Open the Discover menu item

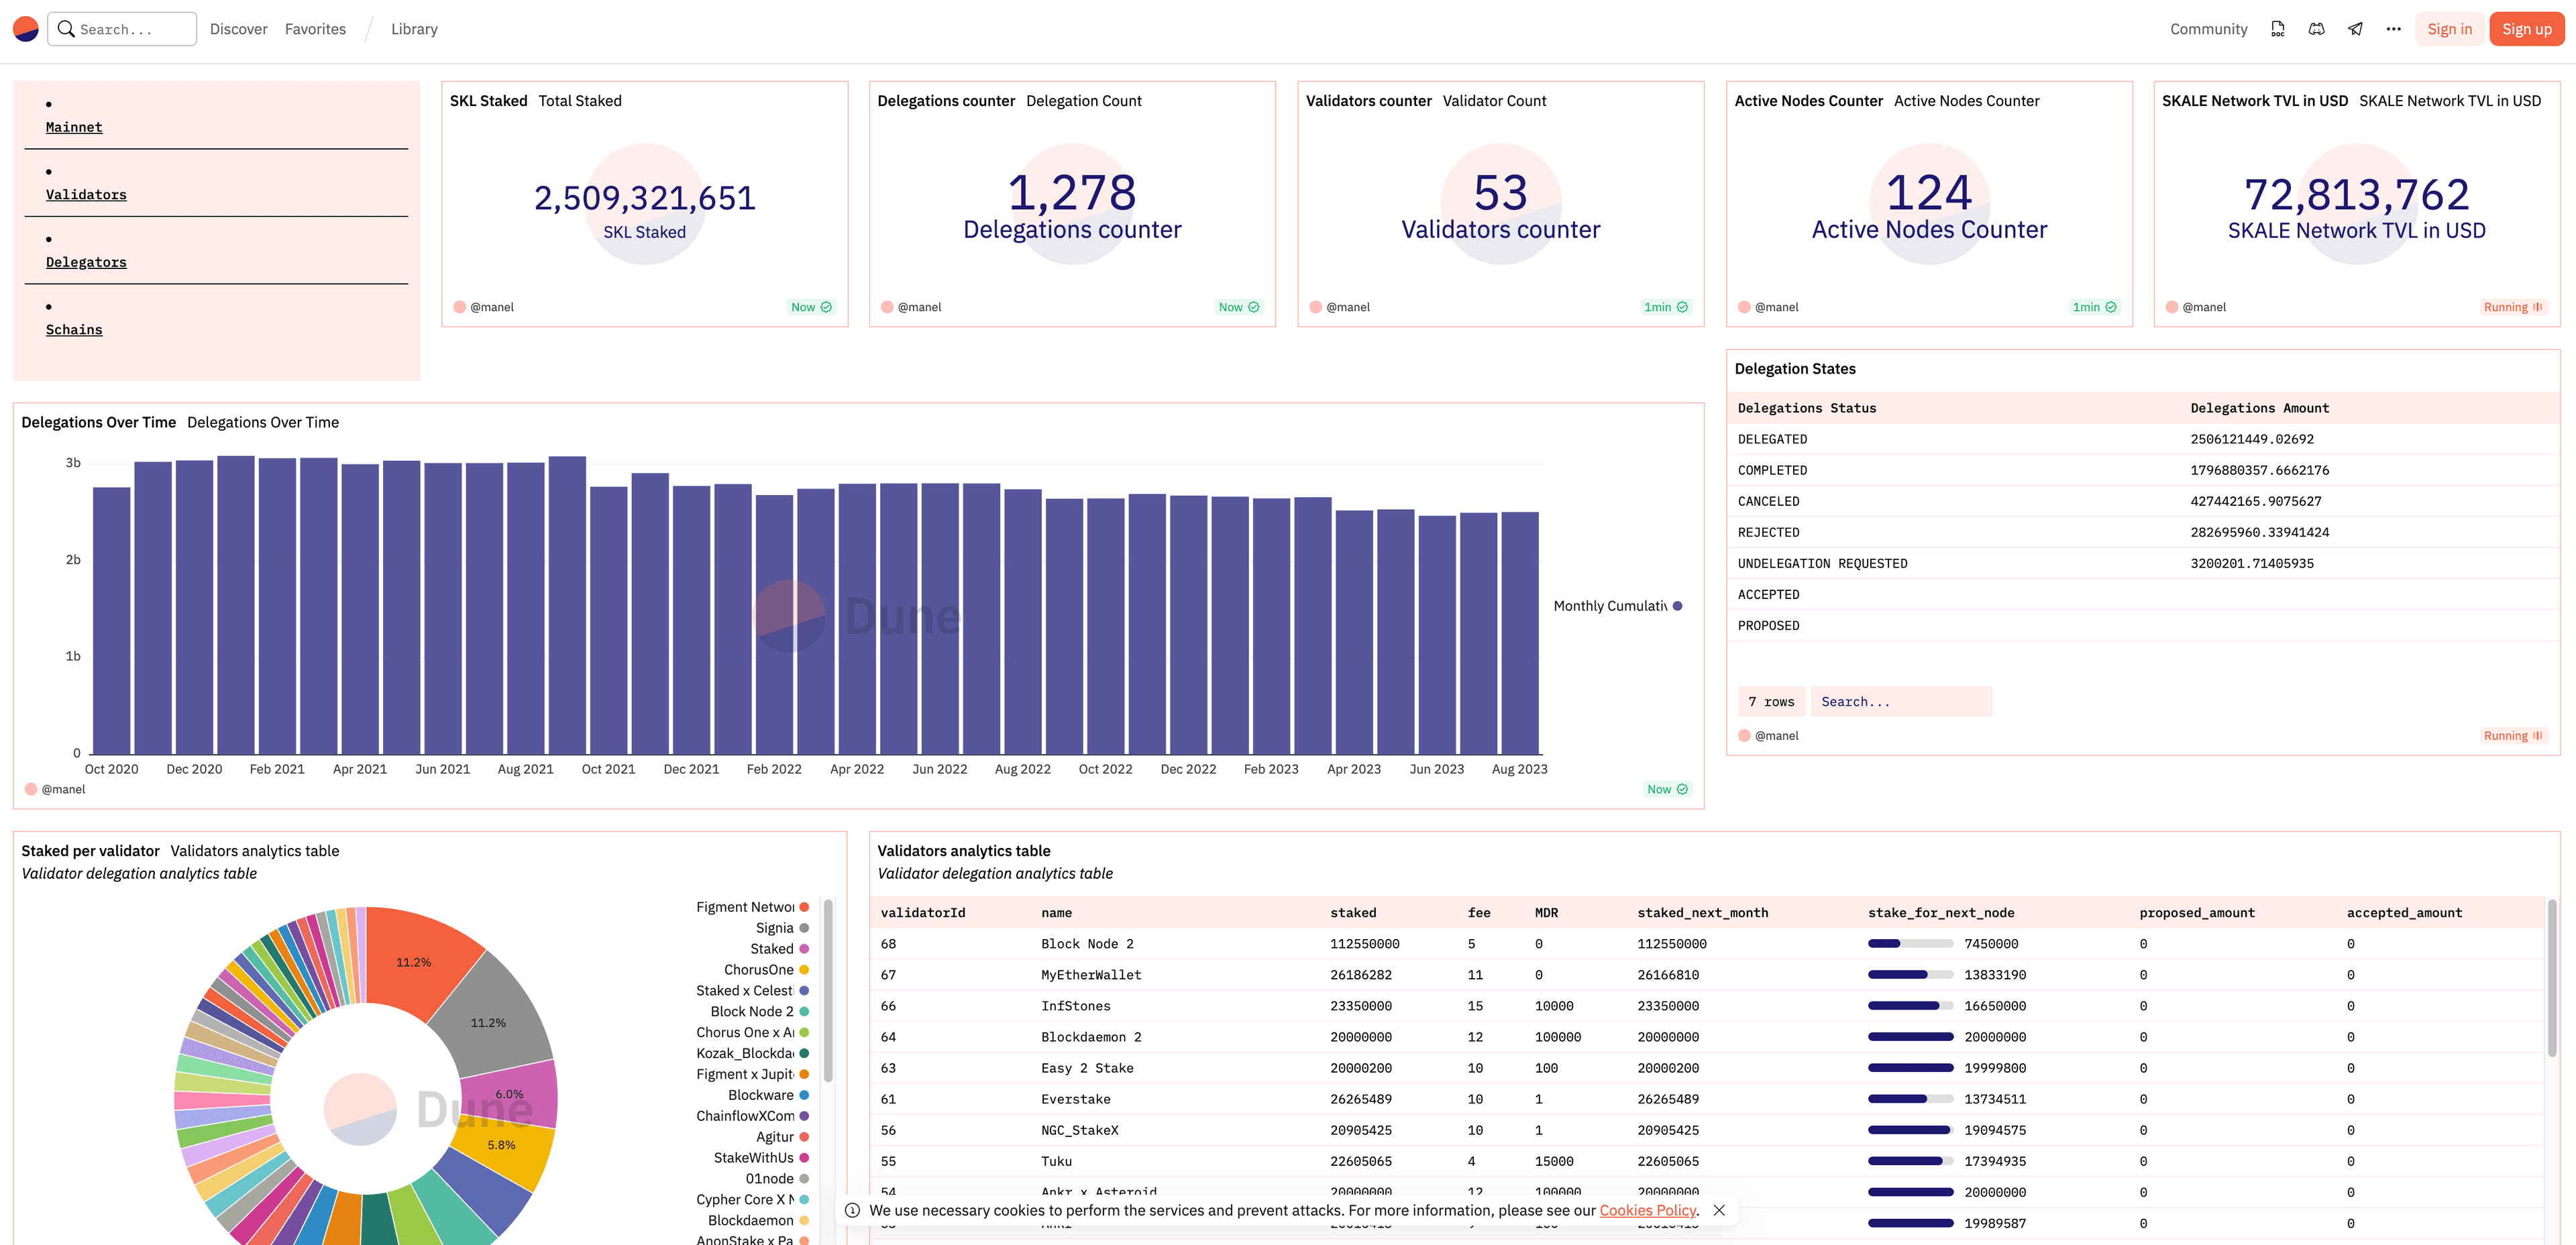[238, 29]
